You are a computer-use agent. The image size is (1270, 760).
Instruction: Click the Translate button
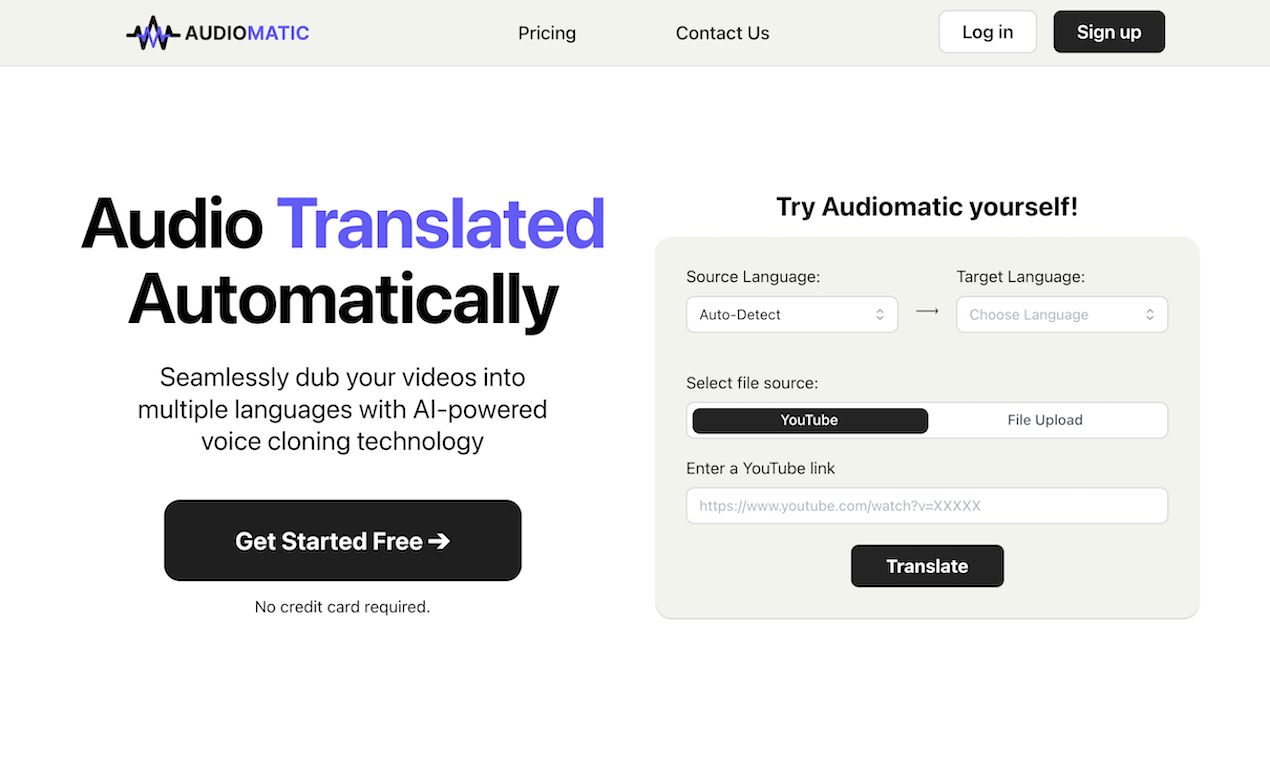[x=926, y=566]
